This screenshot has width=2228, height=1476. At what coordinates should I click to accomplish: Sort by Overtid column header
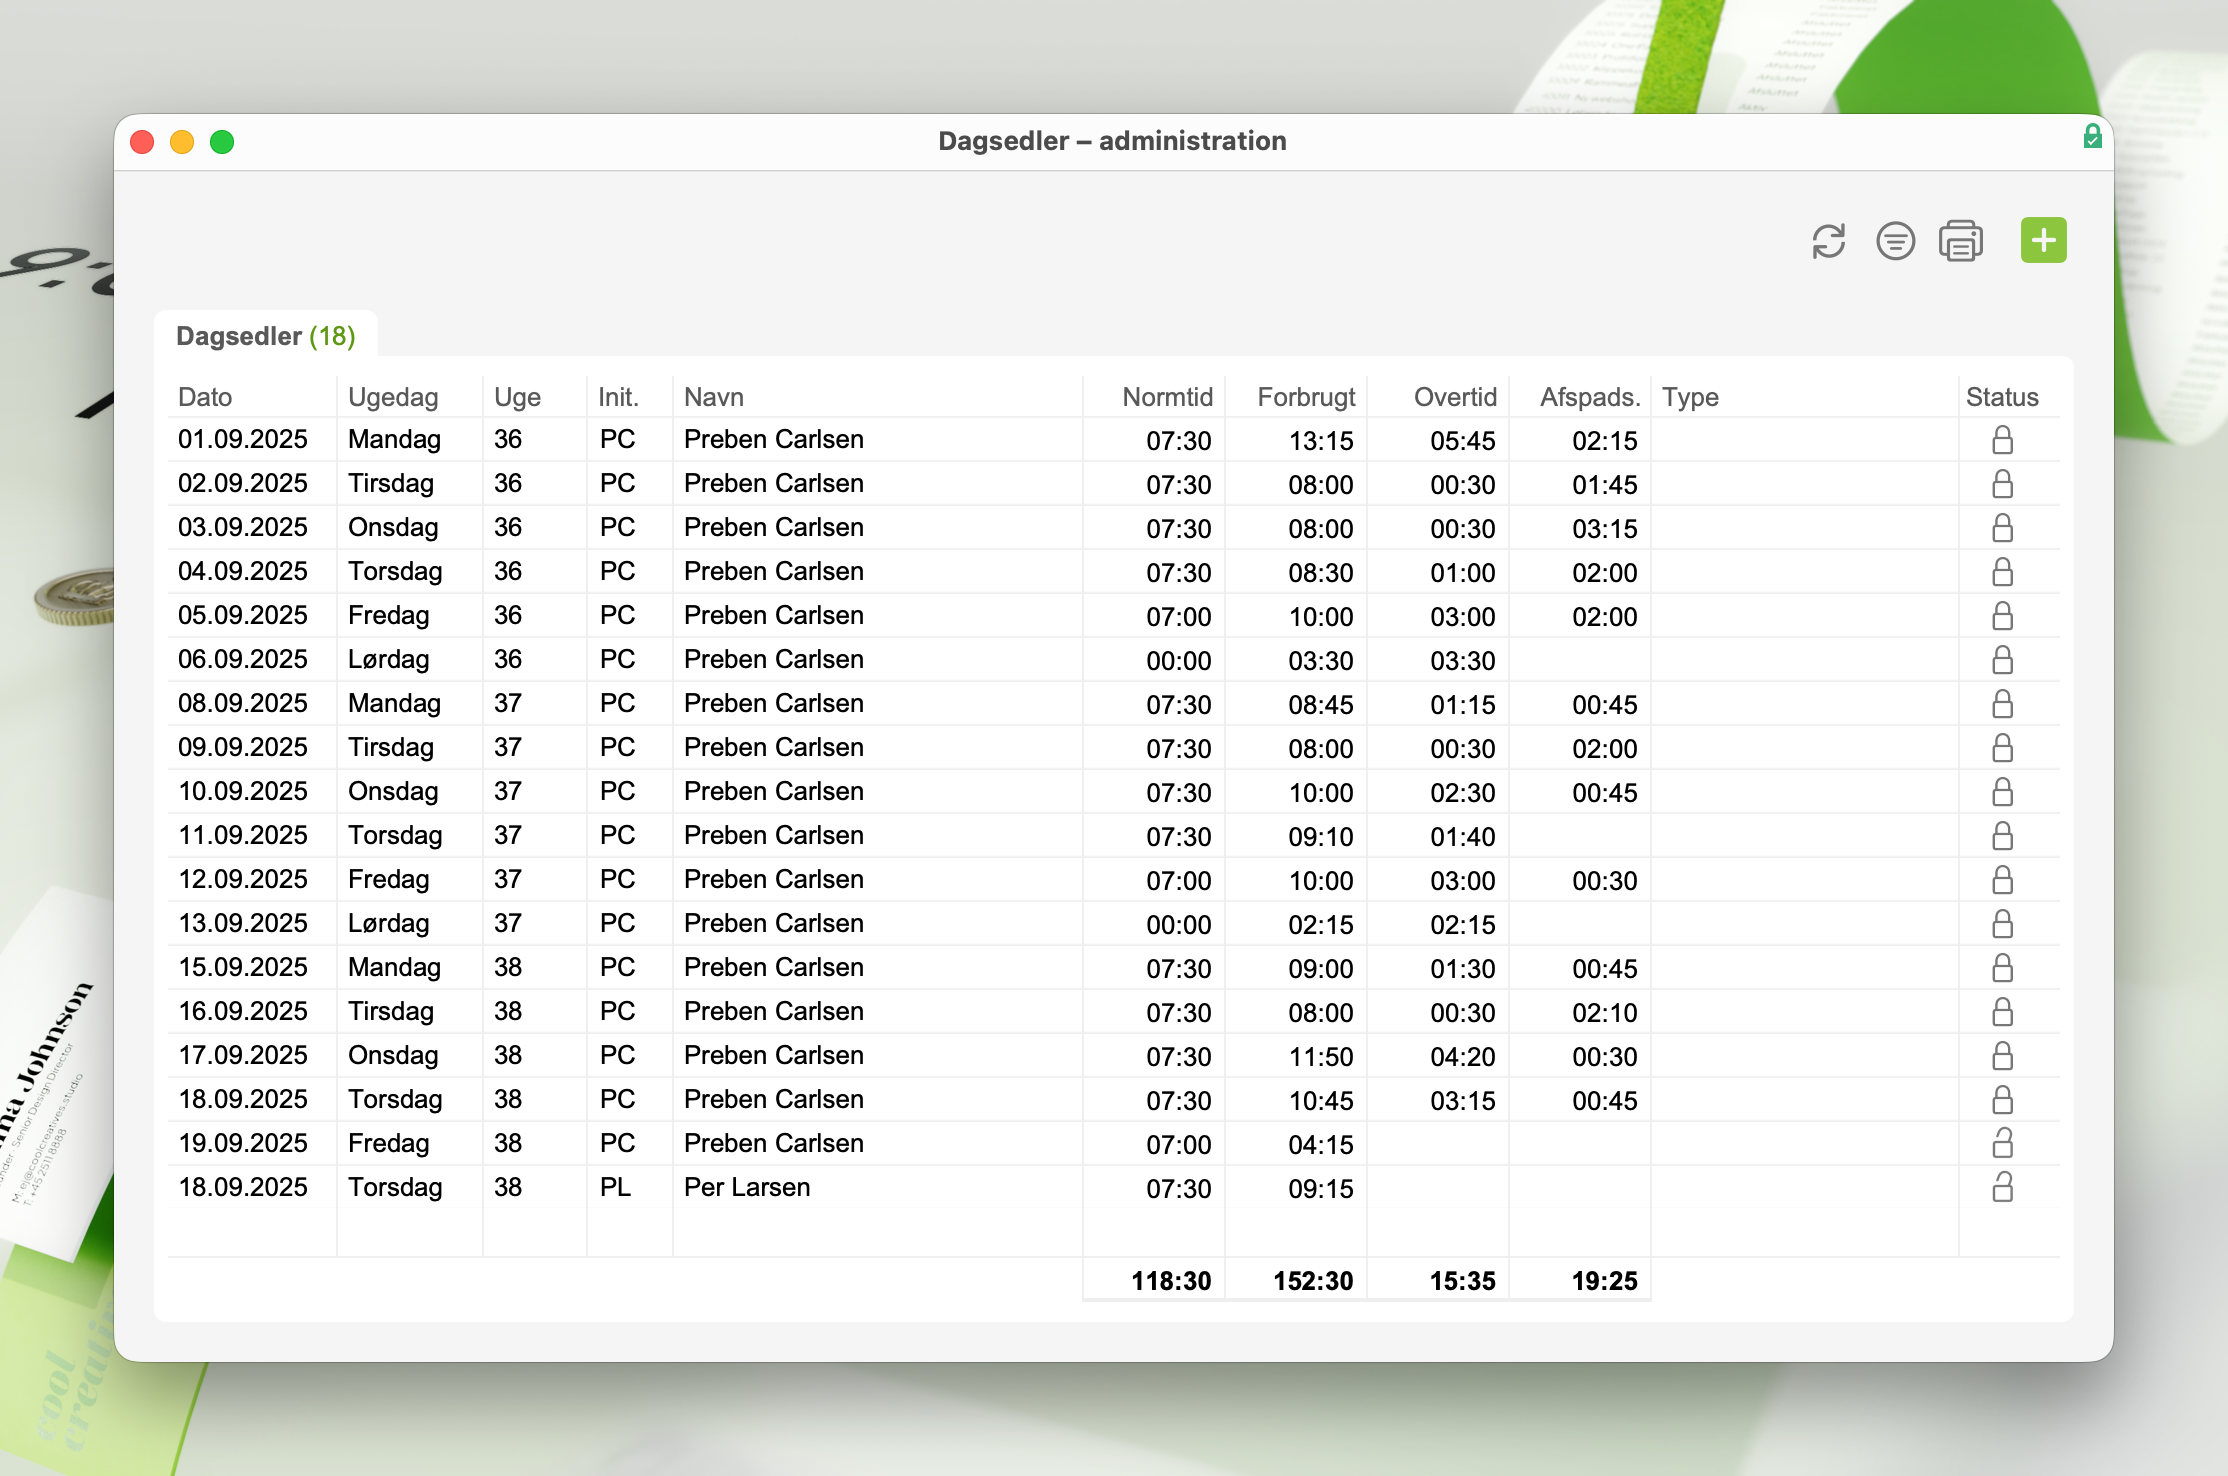(x=1454, y=397)
